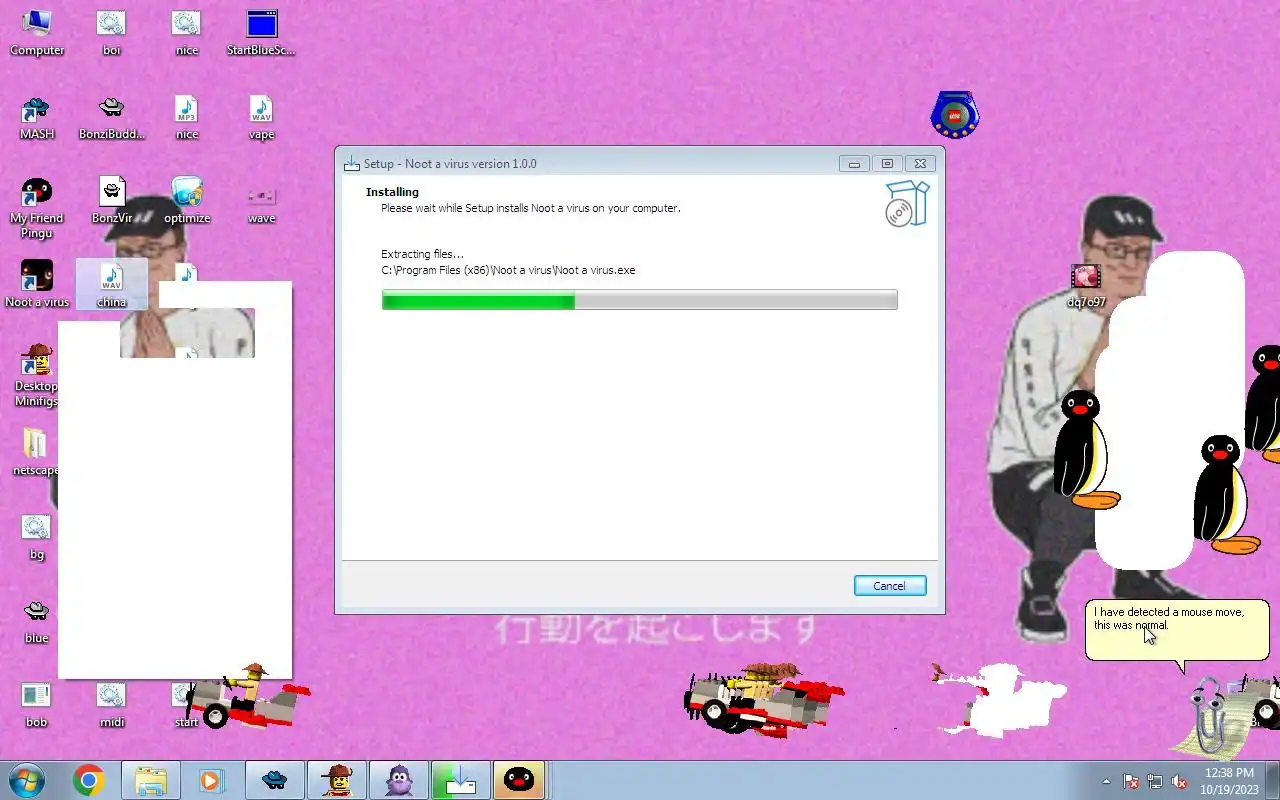Switch to the Lego minifig taskbar item
1280x800 pixels.
336,780
